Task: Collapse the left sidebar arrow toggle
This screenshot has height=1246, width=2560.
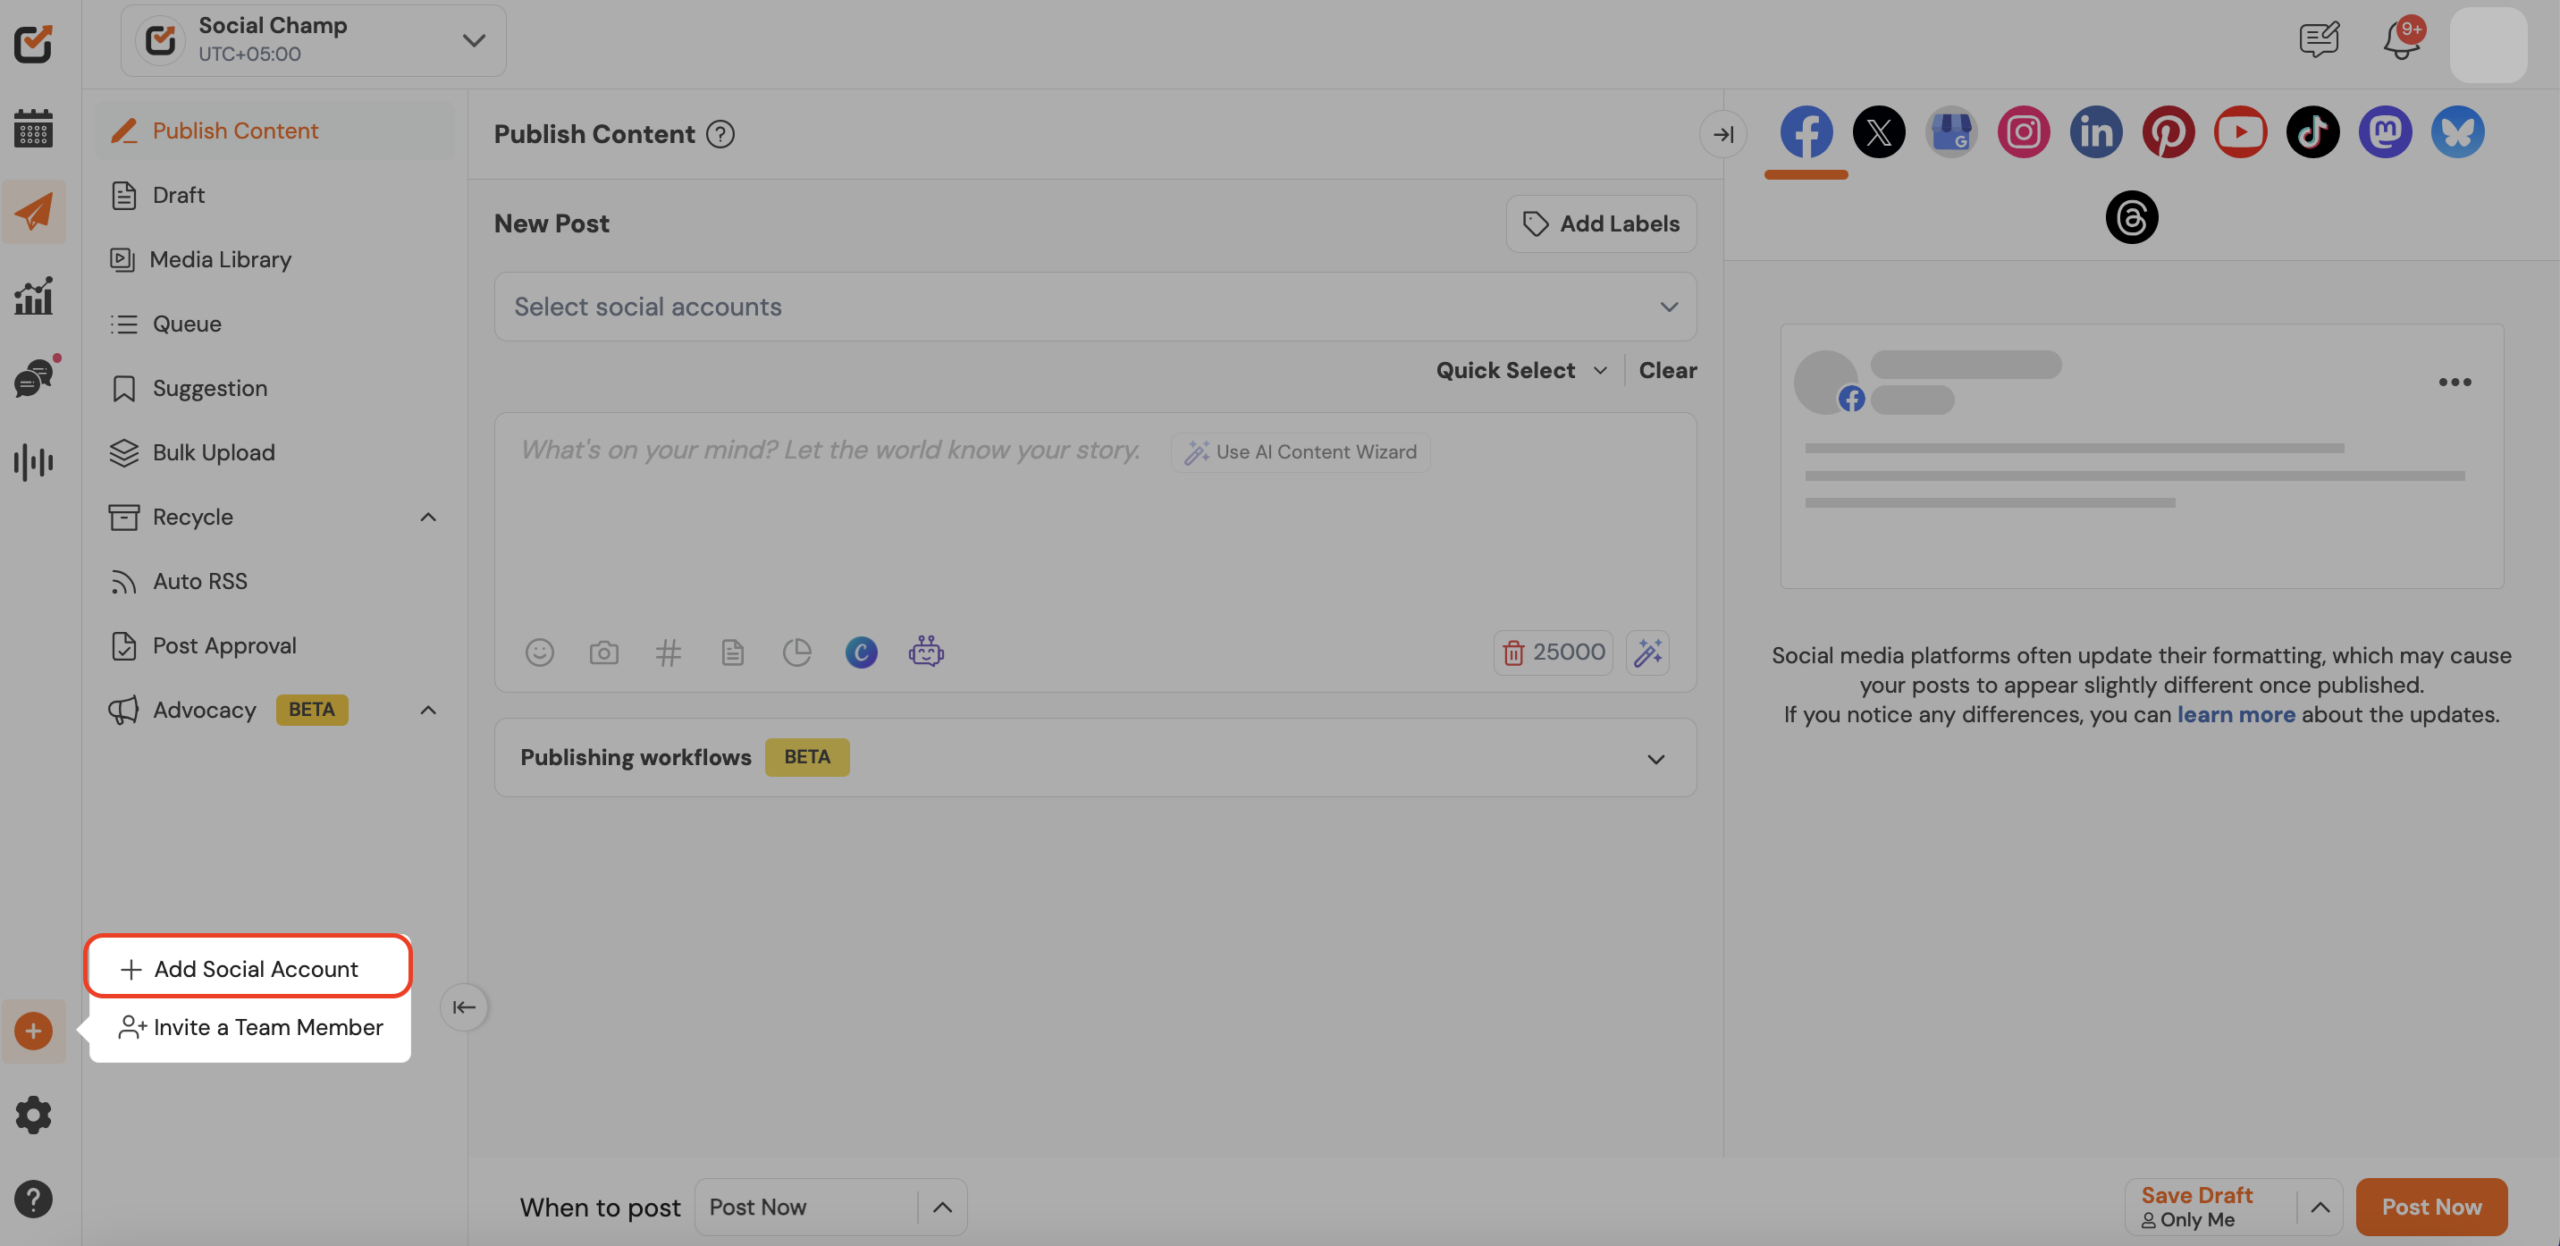Action: (x=464, y=1007)
